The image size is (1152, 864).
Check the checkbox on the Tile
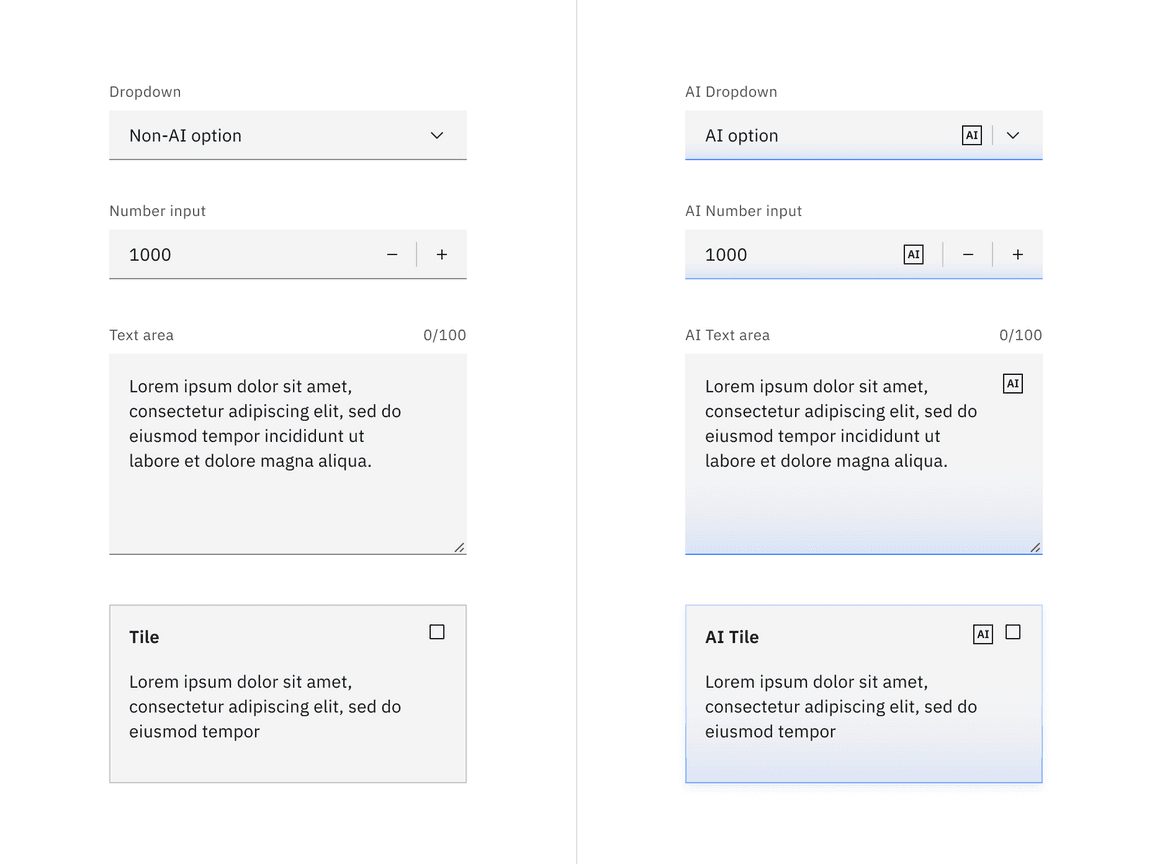(x=437, y=632)
